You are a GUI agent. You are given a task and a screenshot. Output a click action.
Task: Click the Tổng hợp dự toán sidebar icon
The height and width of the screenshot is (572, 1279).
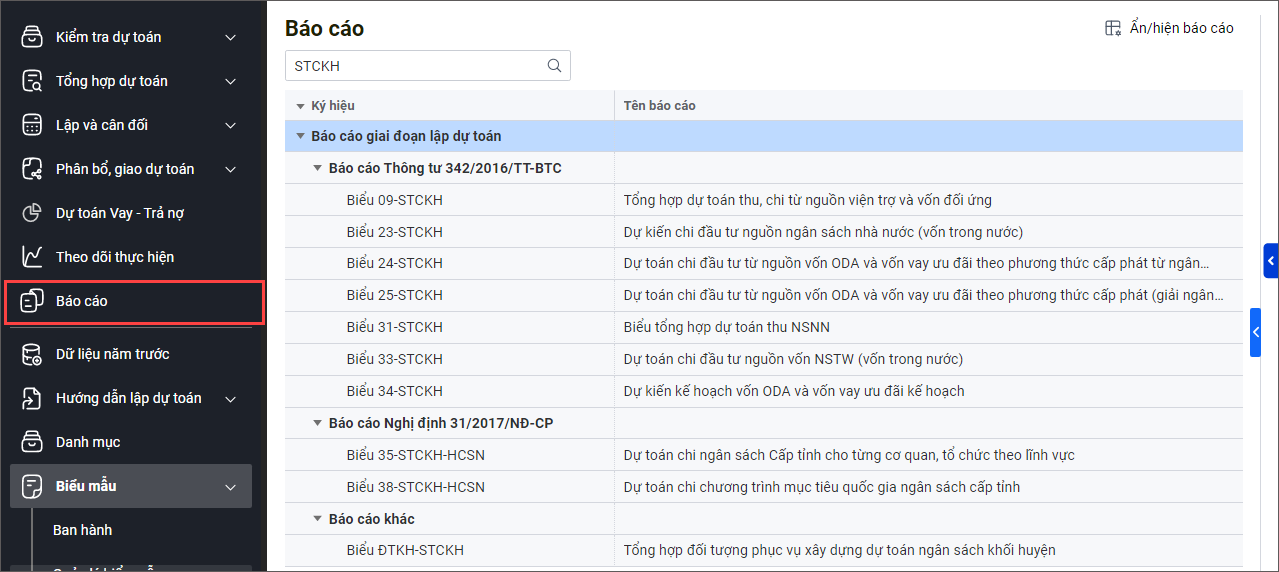[x=32, y=81]
